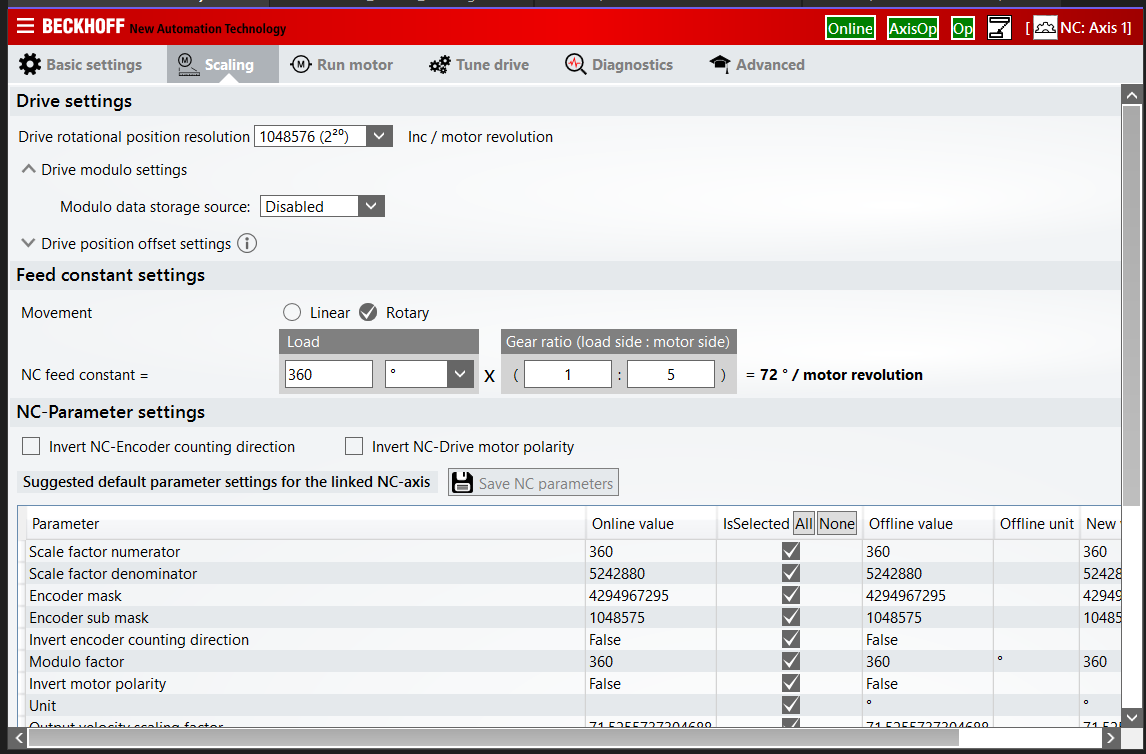1146x754 pixels.
Task: Click the vertical scrollbar up arrow
Action: point(1131,95)
